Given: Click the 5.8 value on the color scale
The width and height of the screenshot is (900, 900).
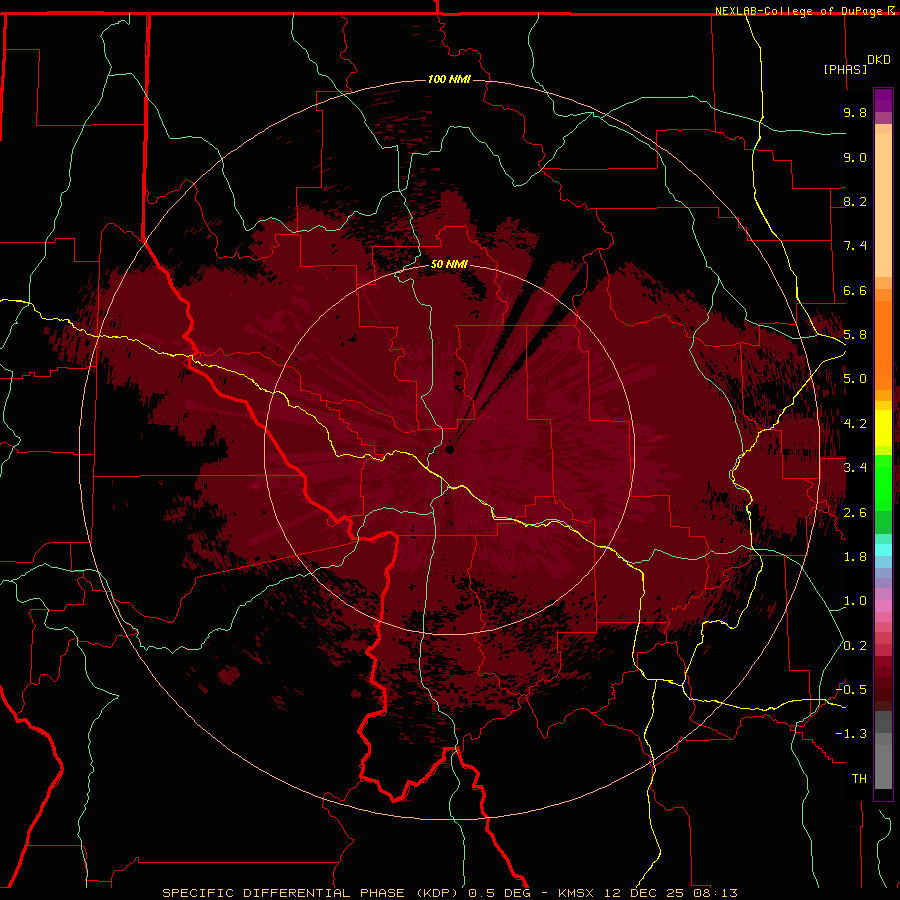Looking at the screenshot, I should [855, 335].
